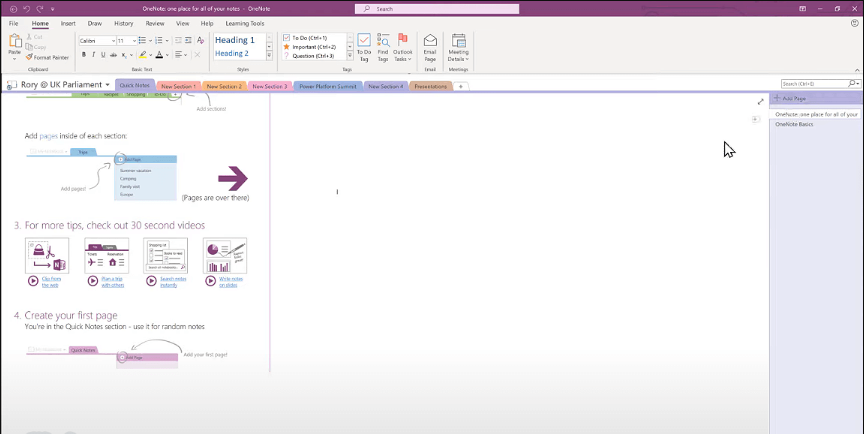Click the To Do Tag button
Screen dimensions: 864x434
(364, 47)
